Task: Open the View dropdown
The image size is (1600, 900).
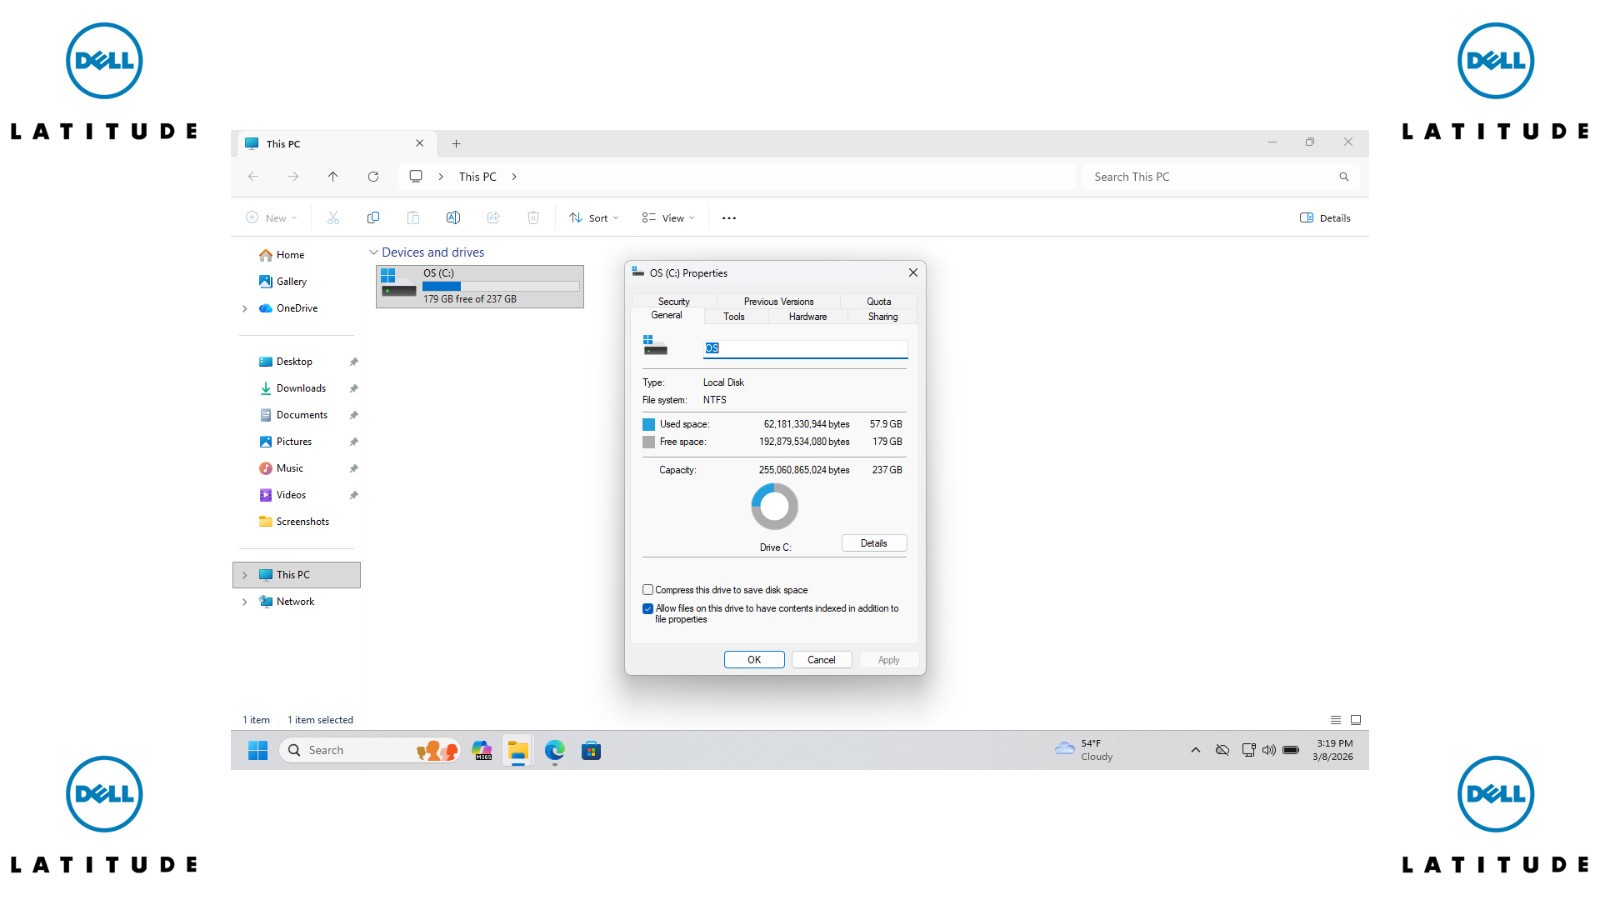Action: click(668, 218)
